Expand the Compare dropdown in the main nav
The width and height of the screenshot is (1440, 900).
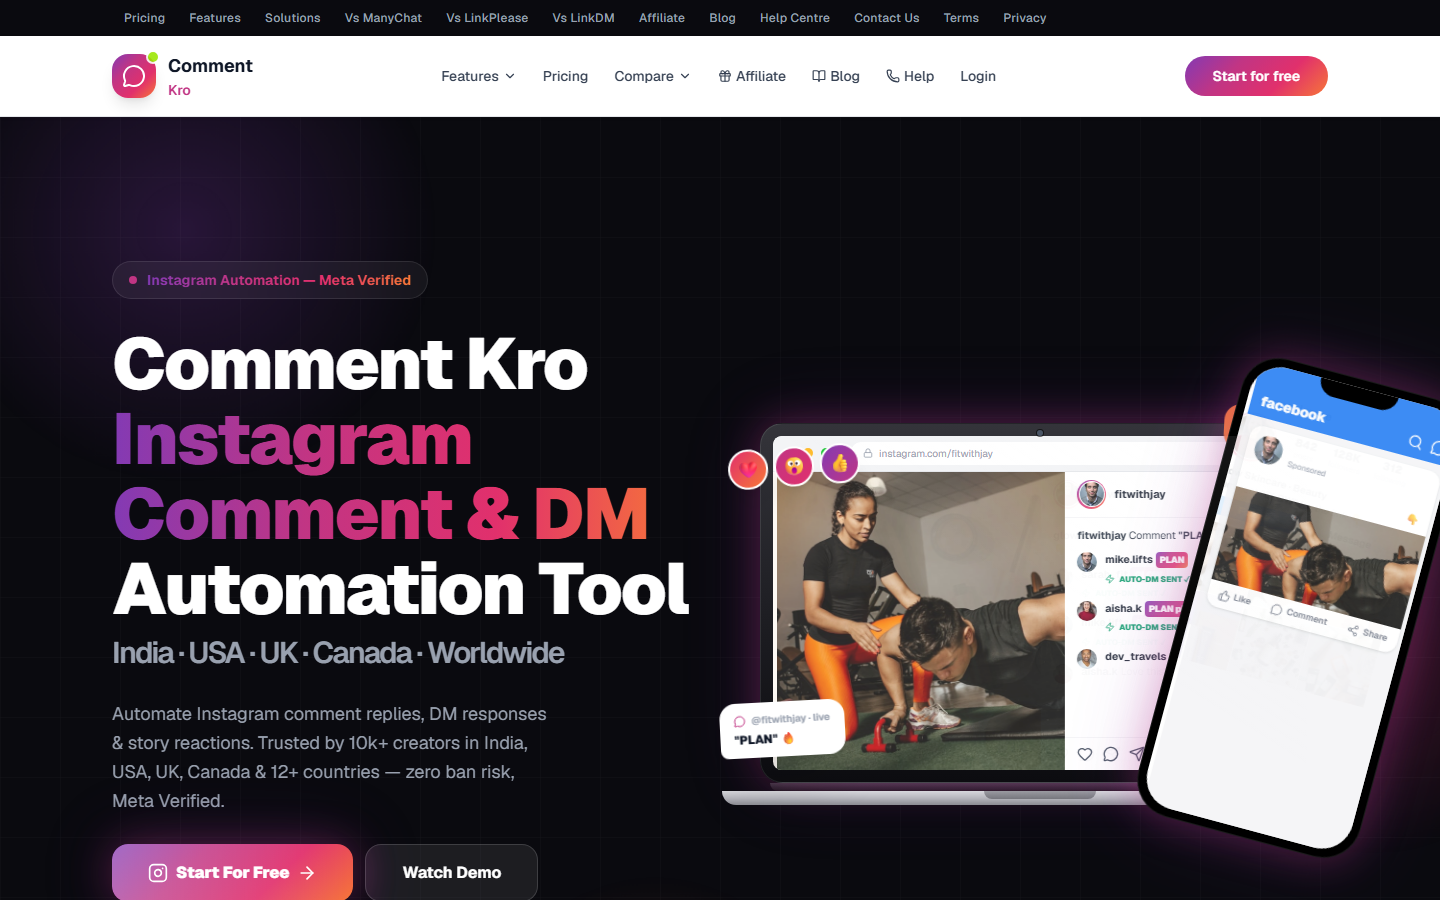pos(652,76)
